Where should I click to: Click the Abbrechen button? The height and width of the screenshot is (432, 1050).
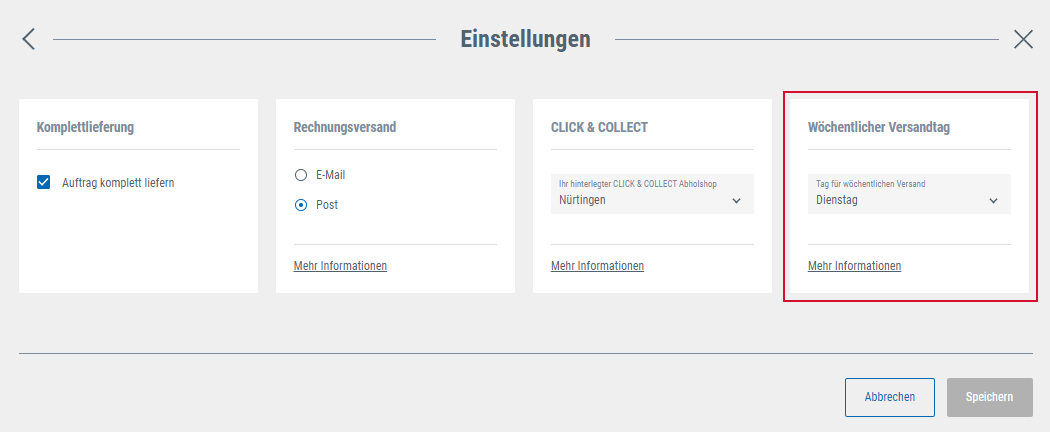click(890, 397)
